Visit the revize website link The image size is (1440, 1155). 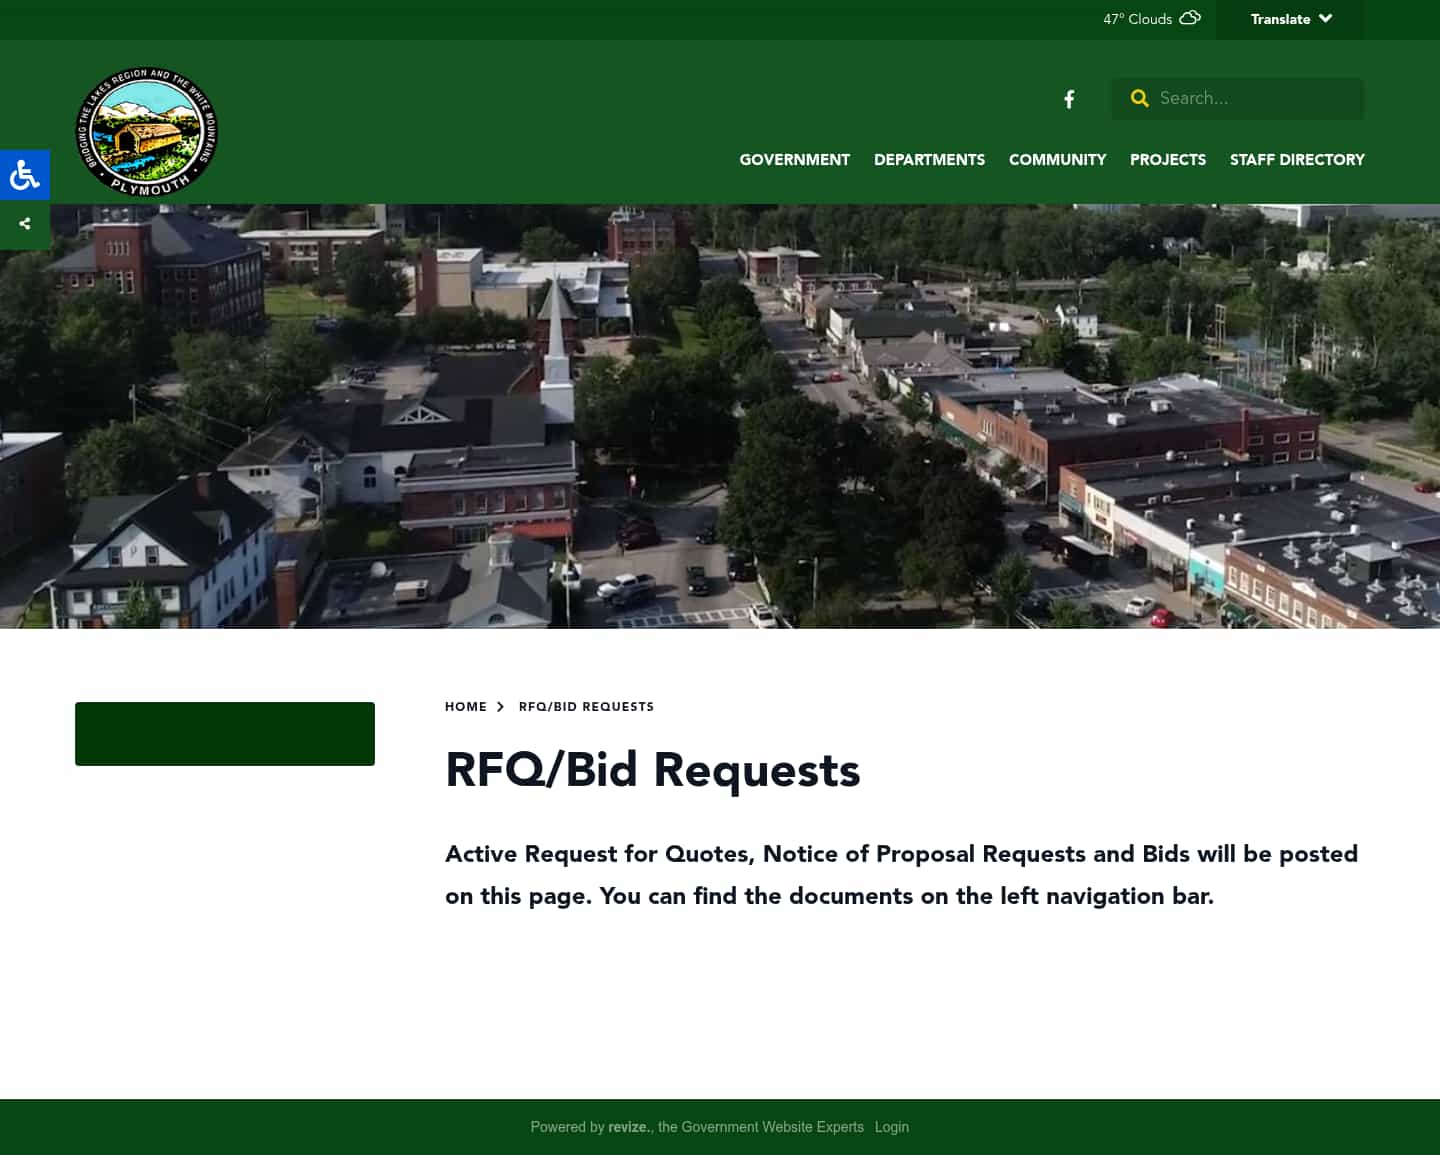(x=628, y=1127)
